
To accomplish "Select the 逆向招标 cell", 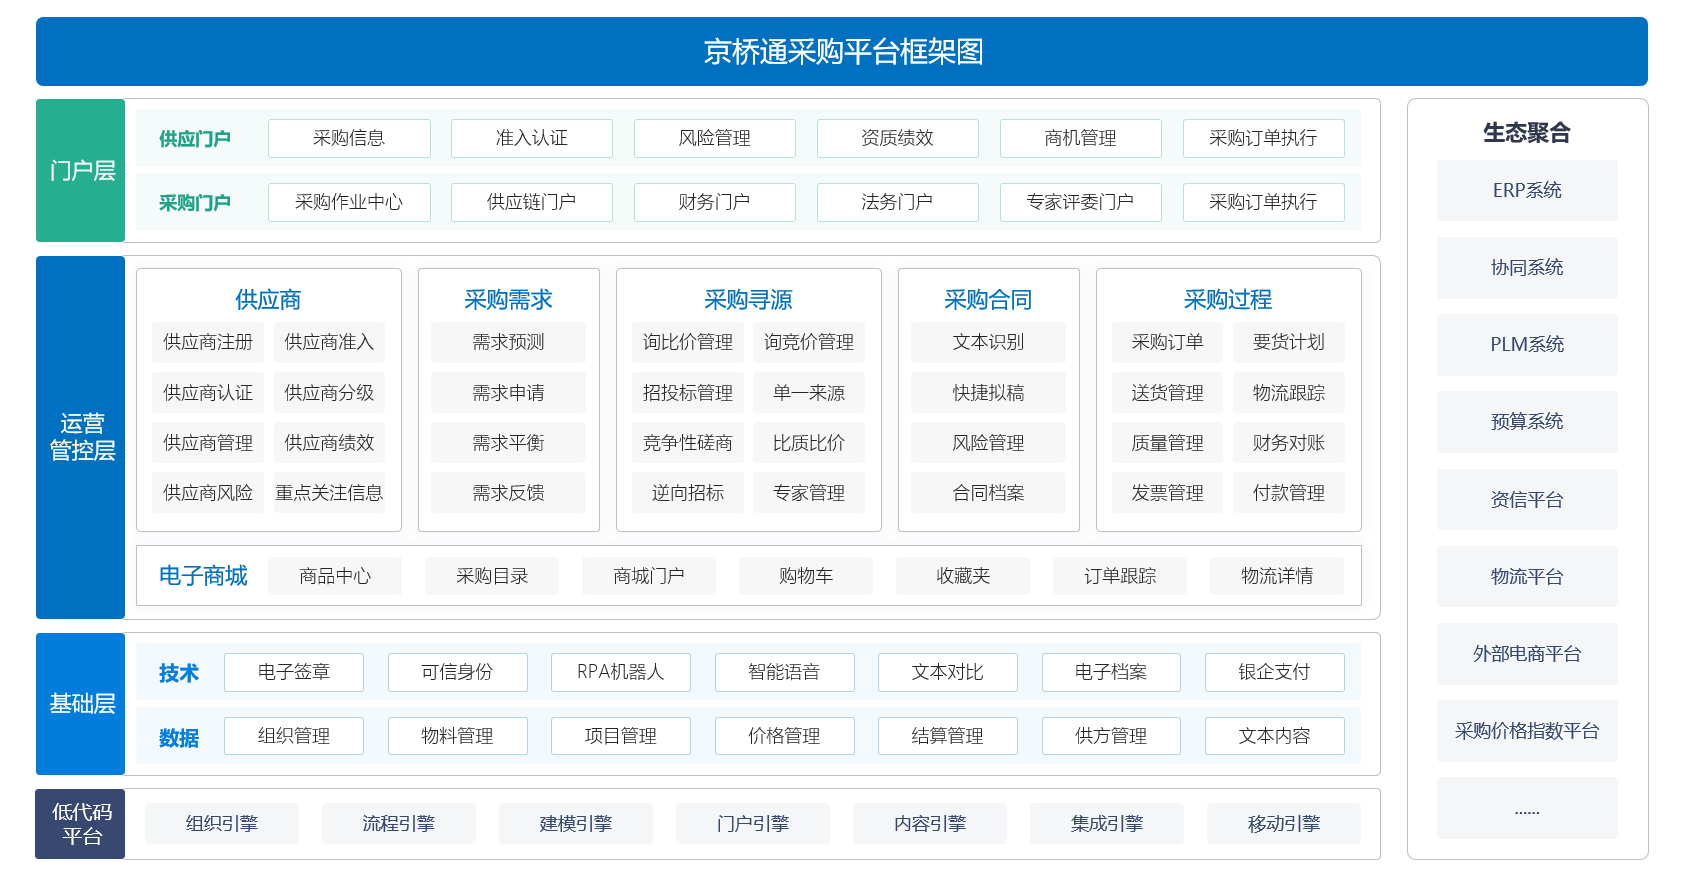I will (688, 493).
